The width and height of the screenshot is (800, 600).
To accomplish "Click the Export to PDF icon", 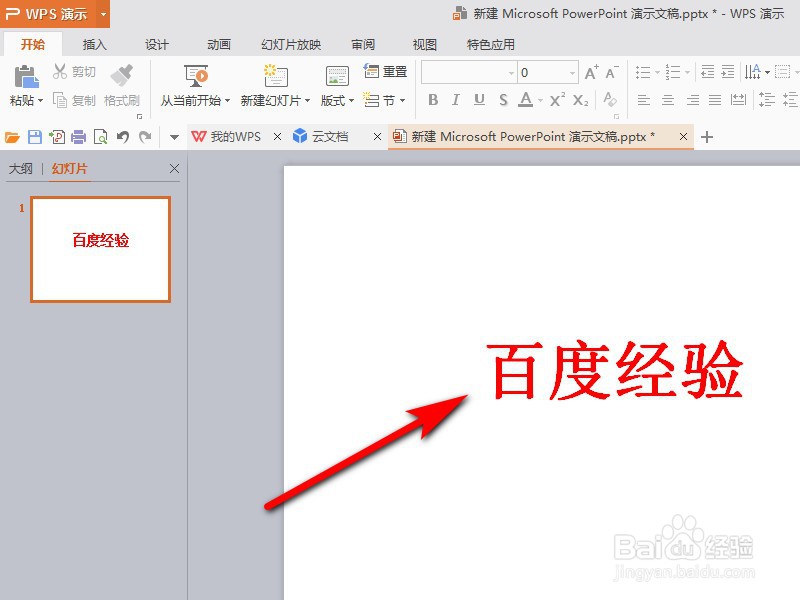I will [x=57, y=137].
